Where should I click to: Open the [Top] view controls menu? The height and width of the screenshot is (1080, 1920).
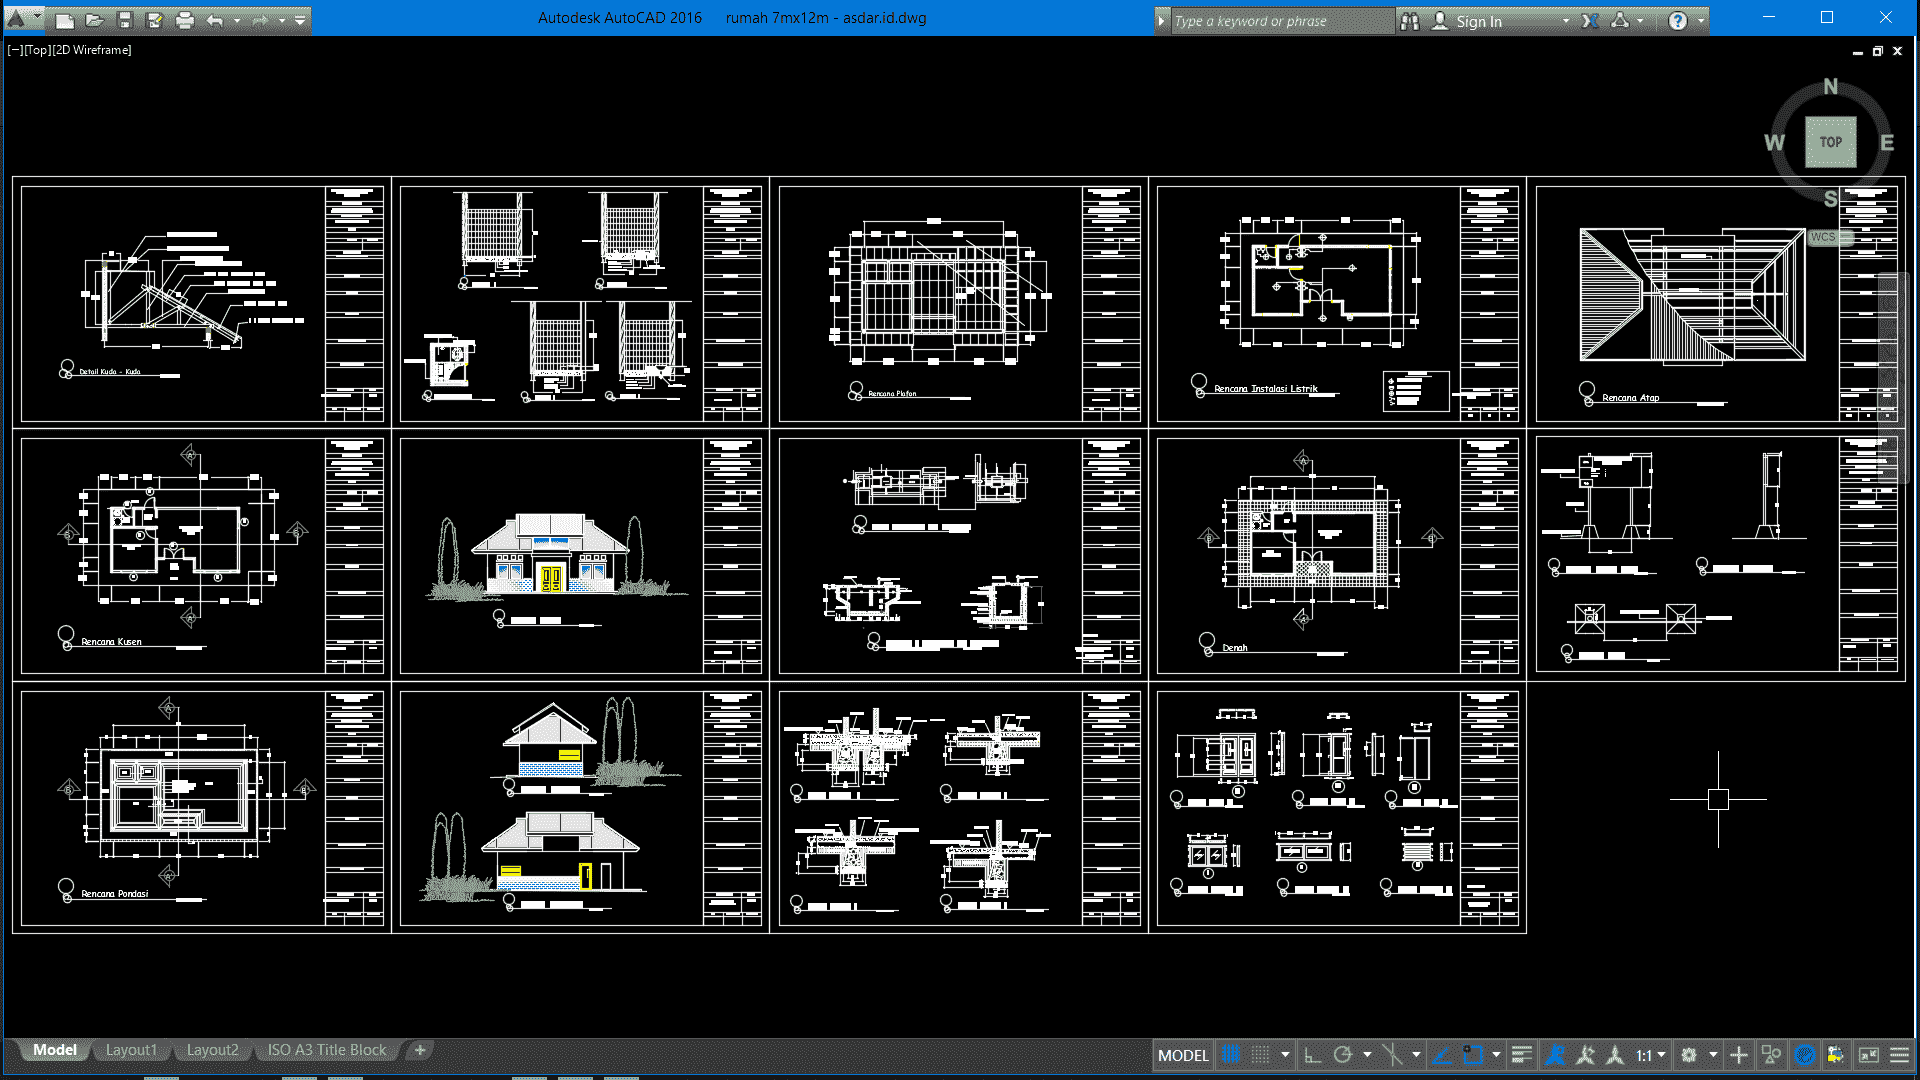[x=37, y=50]
